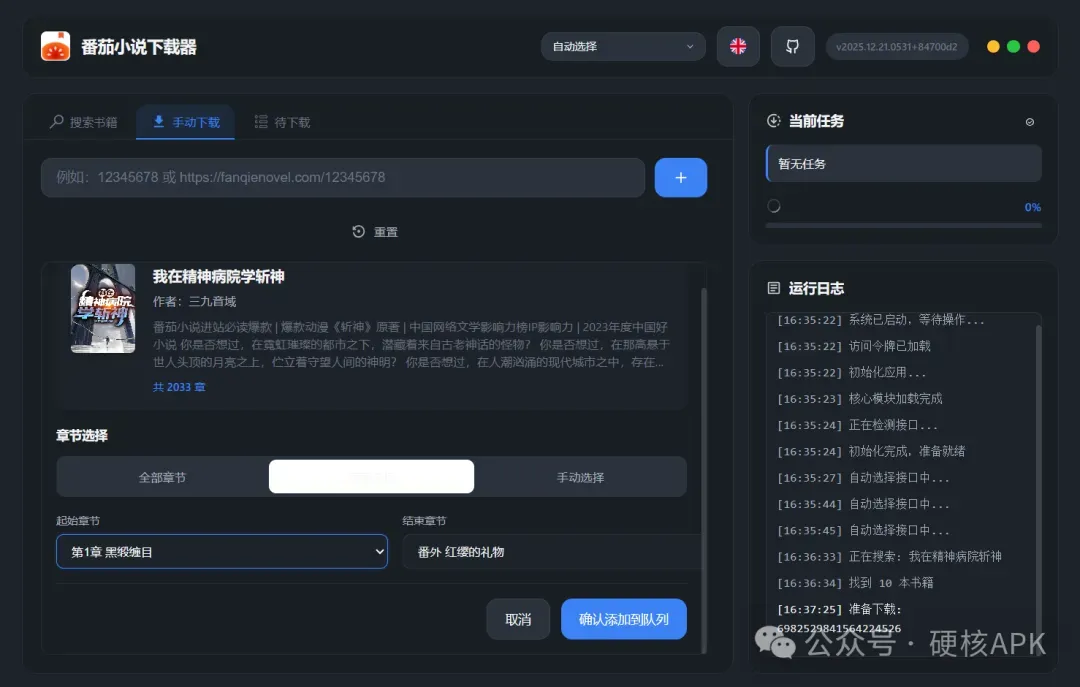Click the book panel vertical scrollbar
The width and height of the screenshot is (1080, 687).
(703, 471)
